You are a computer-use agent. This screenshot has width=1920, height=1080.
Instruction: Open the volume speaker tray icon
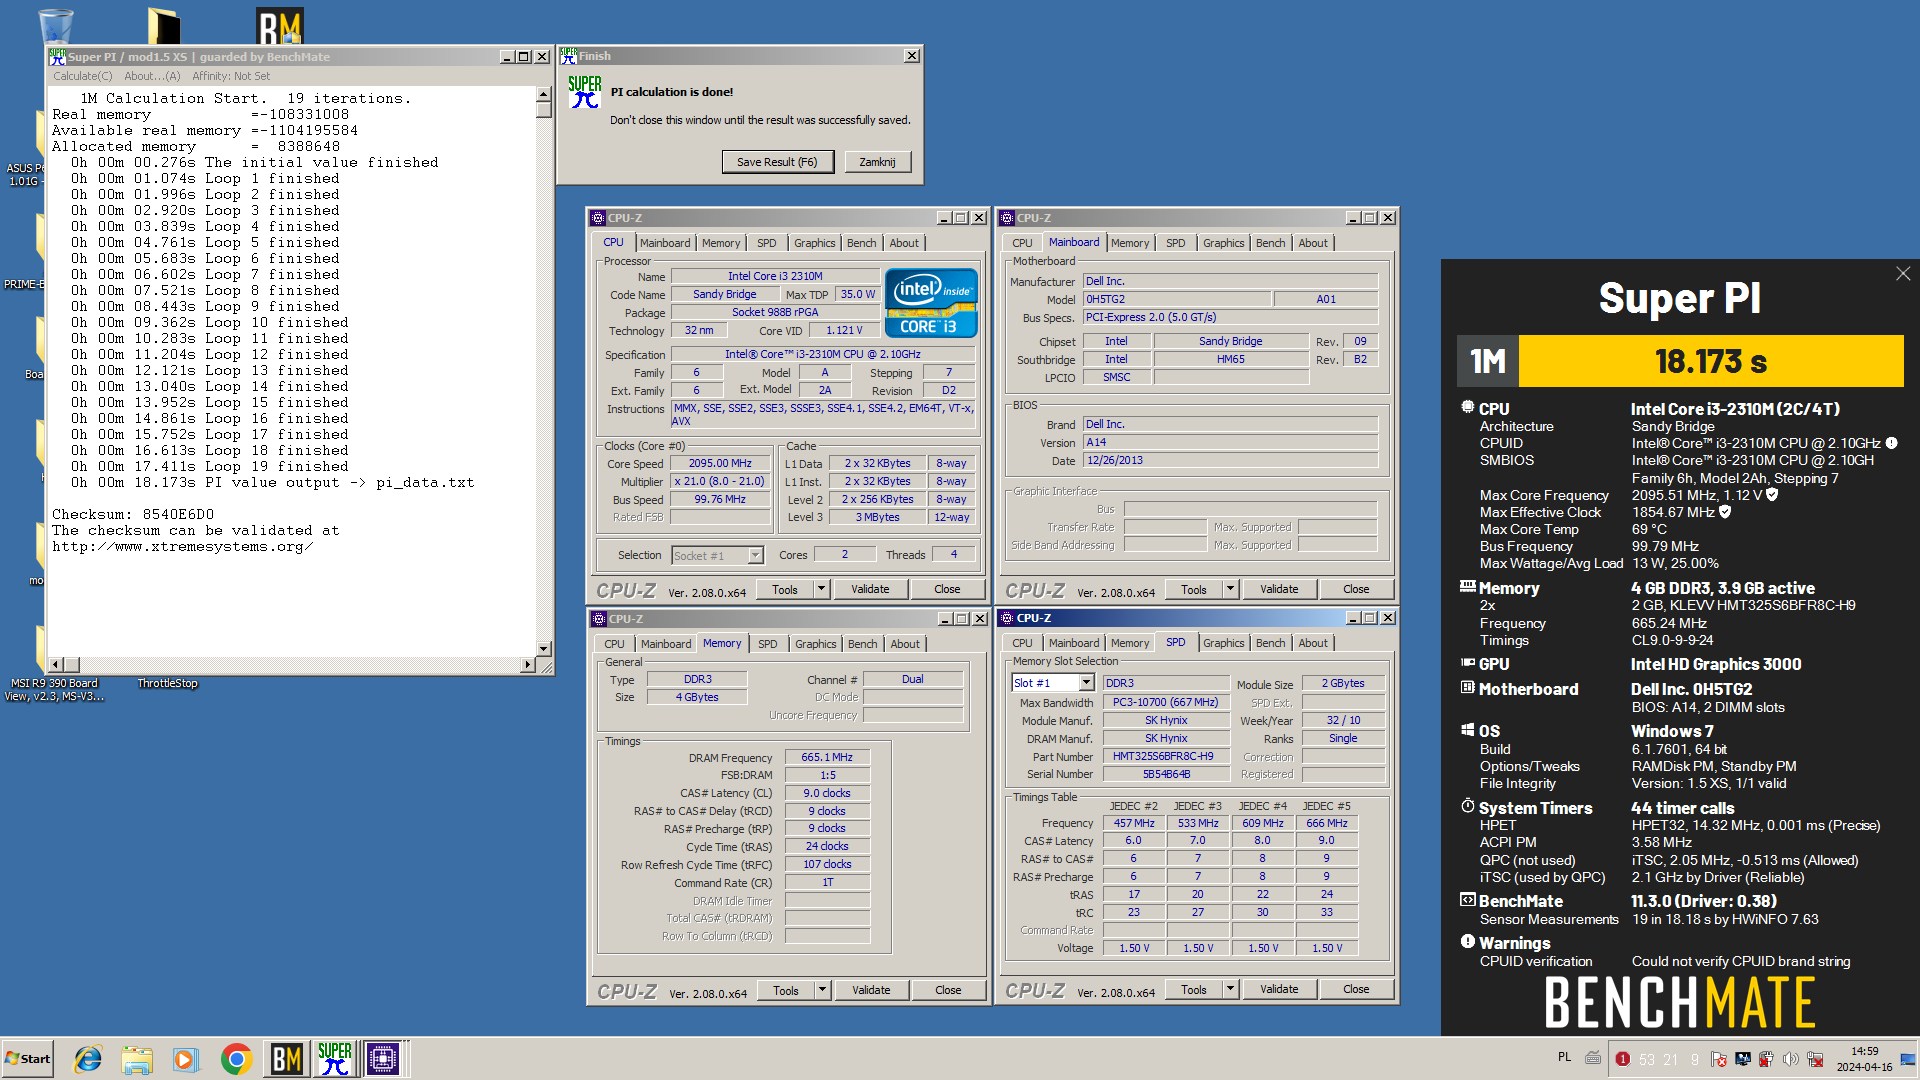(1790, 1059)
